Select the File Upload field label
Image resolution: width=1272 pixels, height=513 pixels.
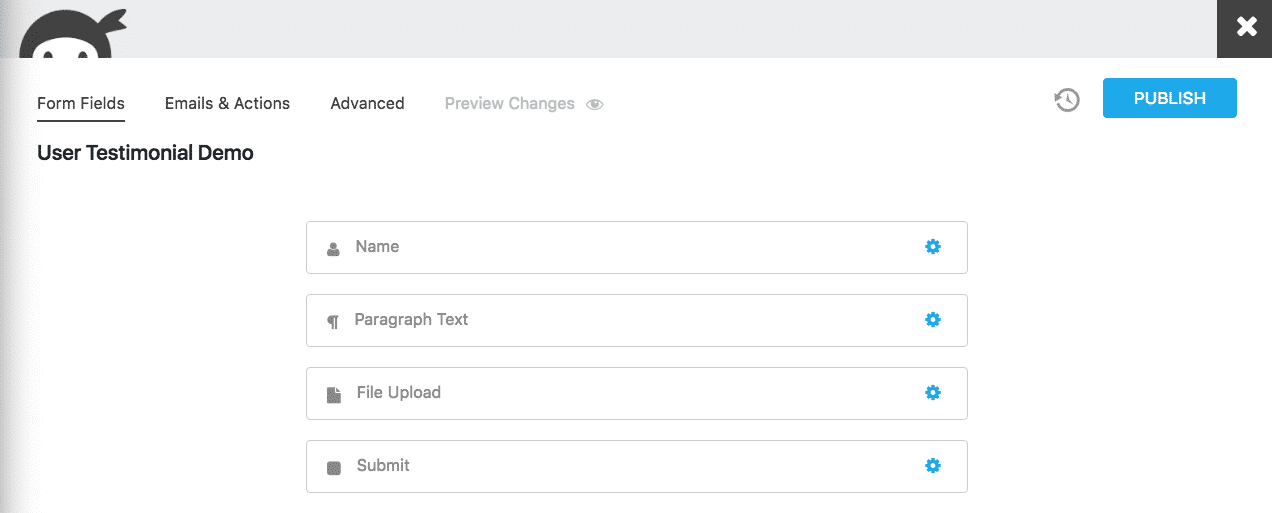coord(398,393)
